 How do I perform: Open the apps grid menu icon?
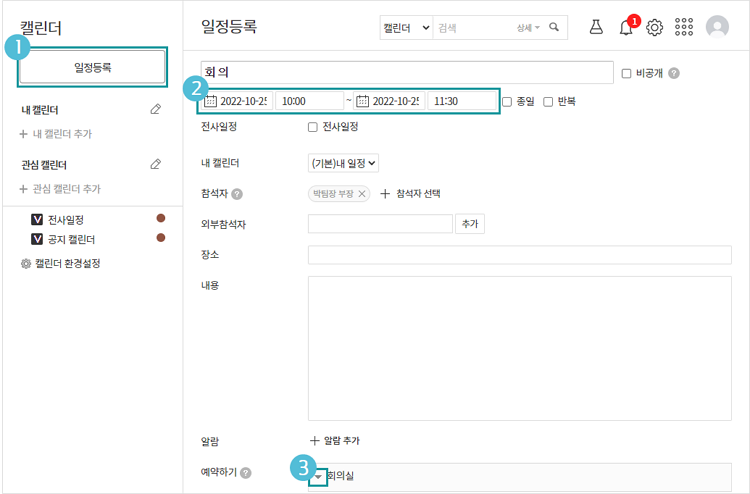pyautogui.click(x=684, y=27)
